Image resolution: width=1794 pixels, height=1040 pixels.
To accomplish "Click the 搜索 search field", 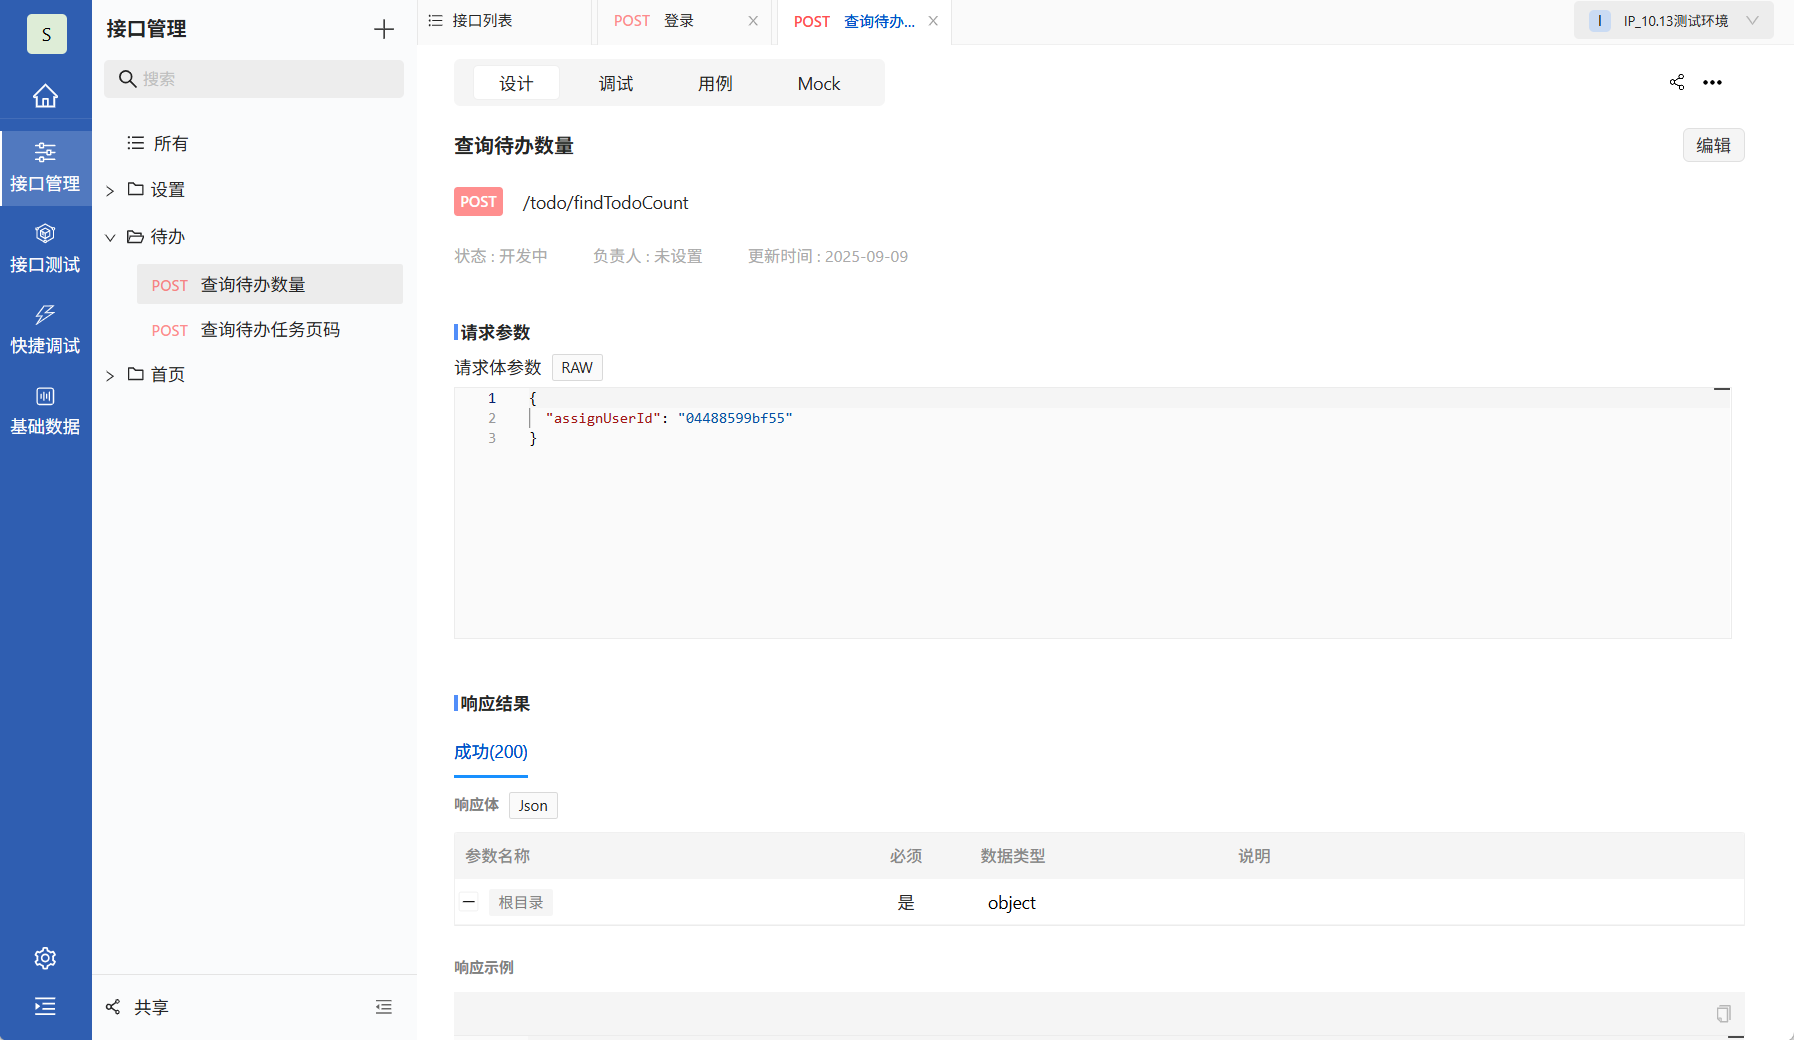I will 253,78.
